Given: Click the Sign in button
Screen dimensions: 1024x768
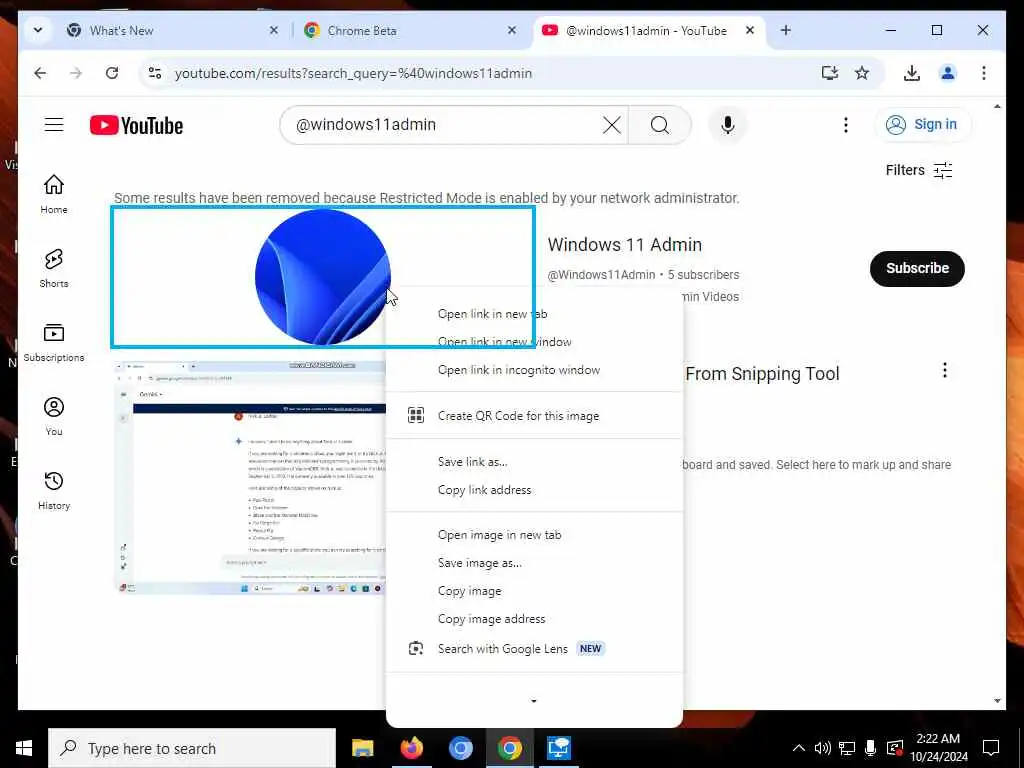Looking at the screenshot, I should tap(923, 125).
